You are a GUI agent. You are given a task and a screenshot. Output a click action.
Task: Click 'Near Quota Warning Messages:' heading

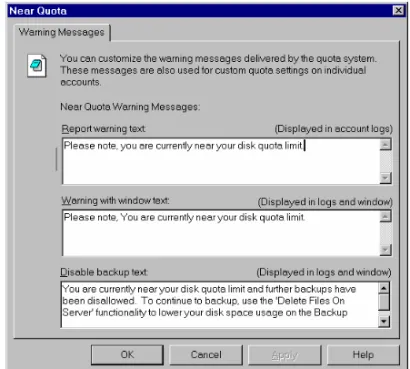[x=130, y=107]
